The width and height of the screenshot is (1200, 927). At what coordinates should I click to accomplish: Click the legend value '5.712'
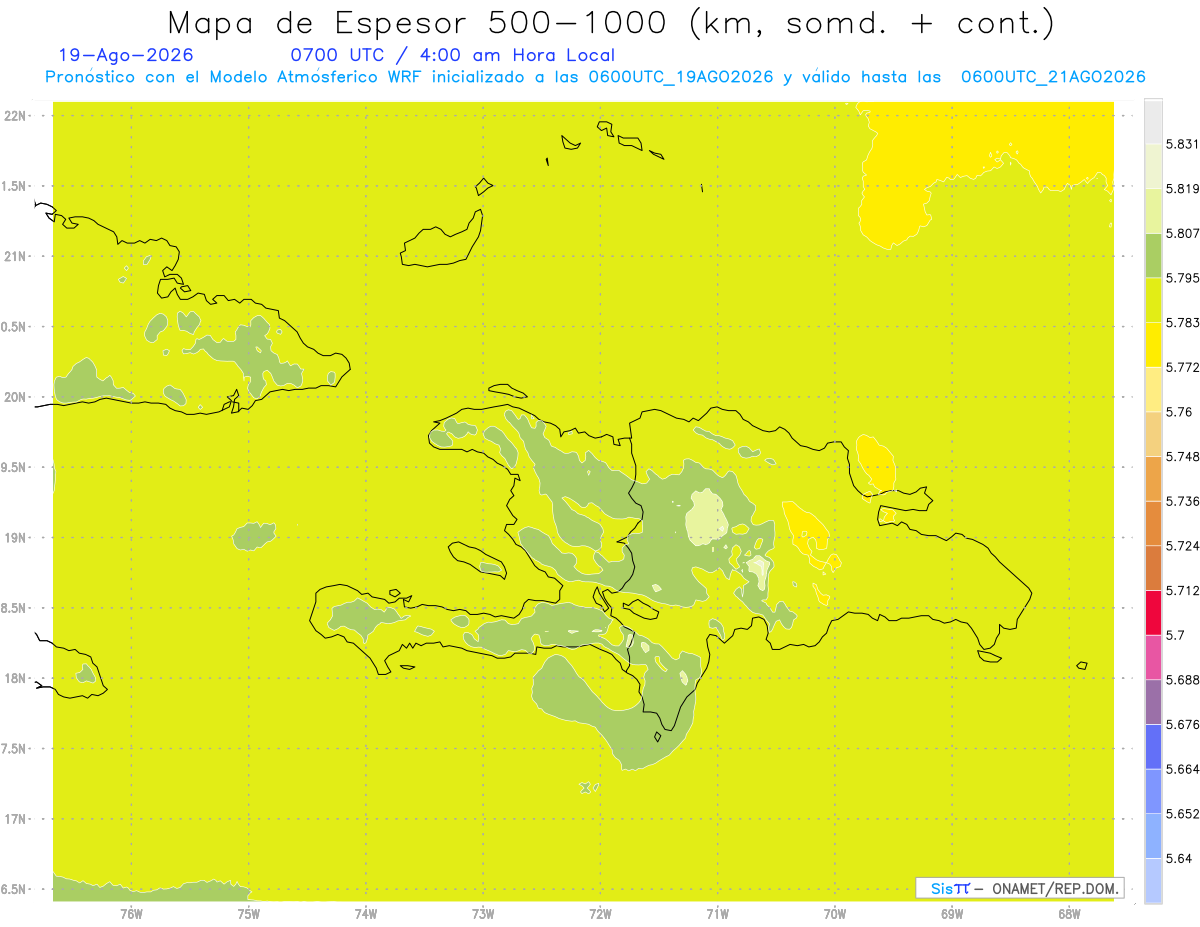tap(1183, 590)
